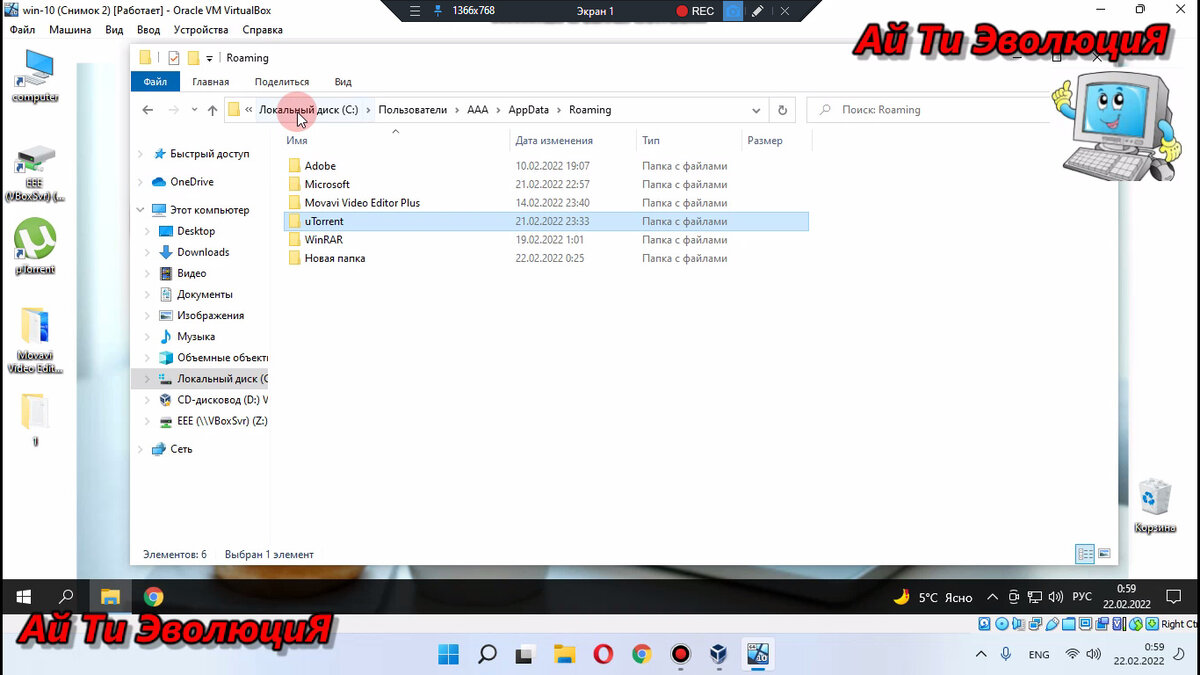Viewport: 1200px width, 675px height.
Task: Click Пользователи in the address breadcrumb
Action: 412,110
